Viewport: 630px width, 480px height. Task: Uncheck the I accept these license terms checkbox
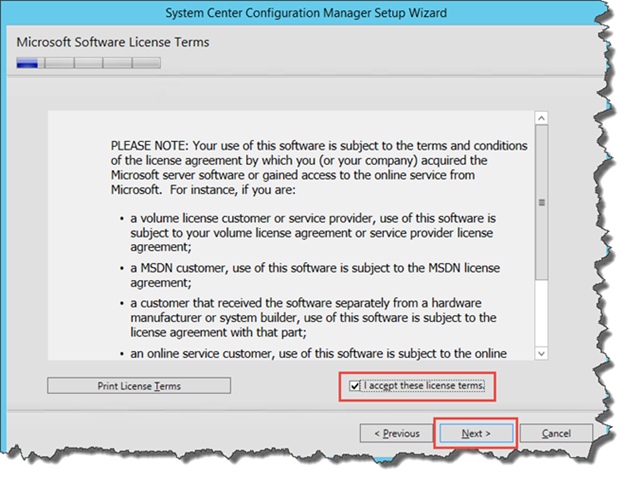click(x=354, y=386)
